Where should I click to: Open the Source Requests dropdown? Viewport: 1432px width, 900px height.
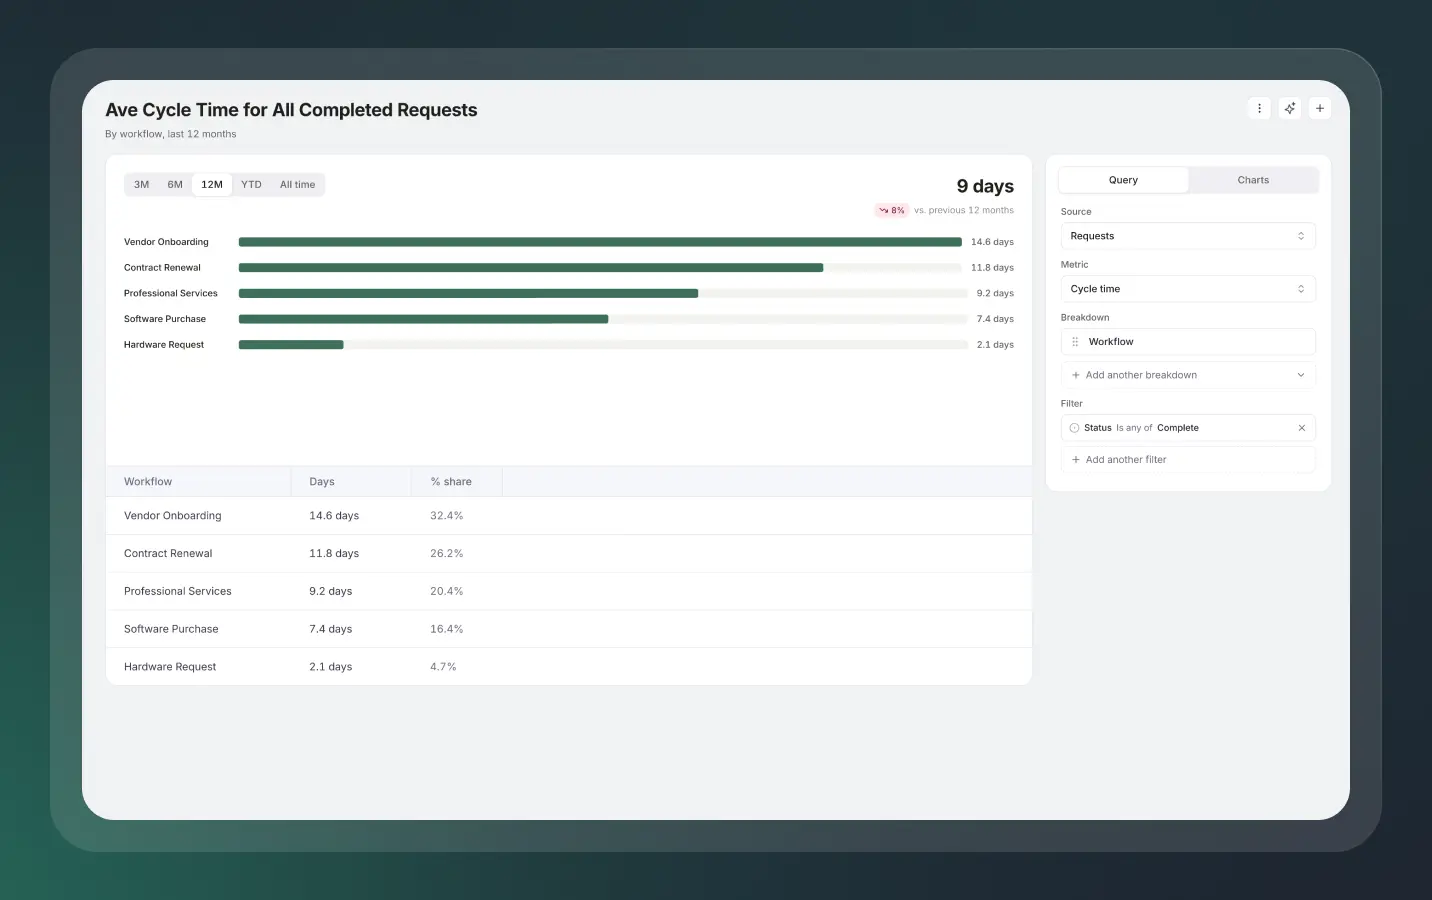coord(1188,236)
